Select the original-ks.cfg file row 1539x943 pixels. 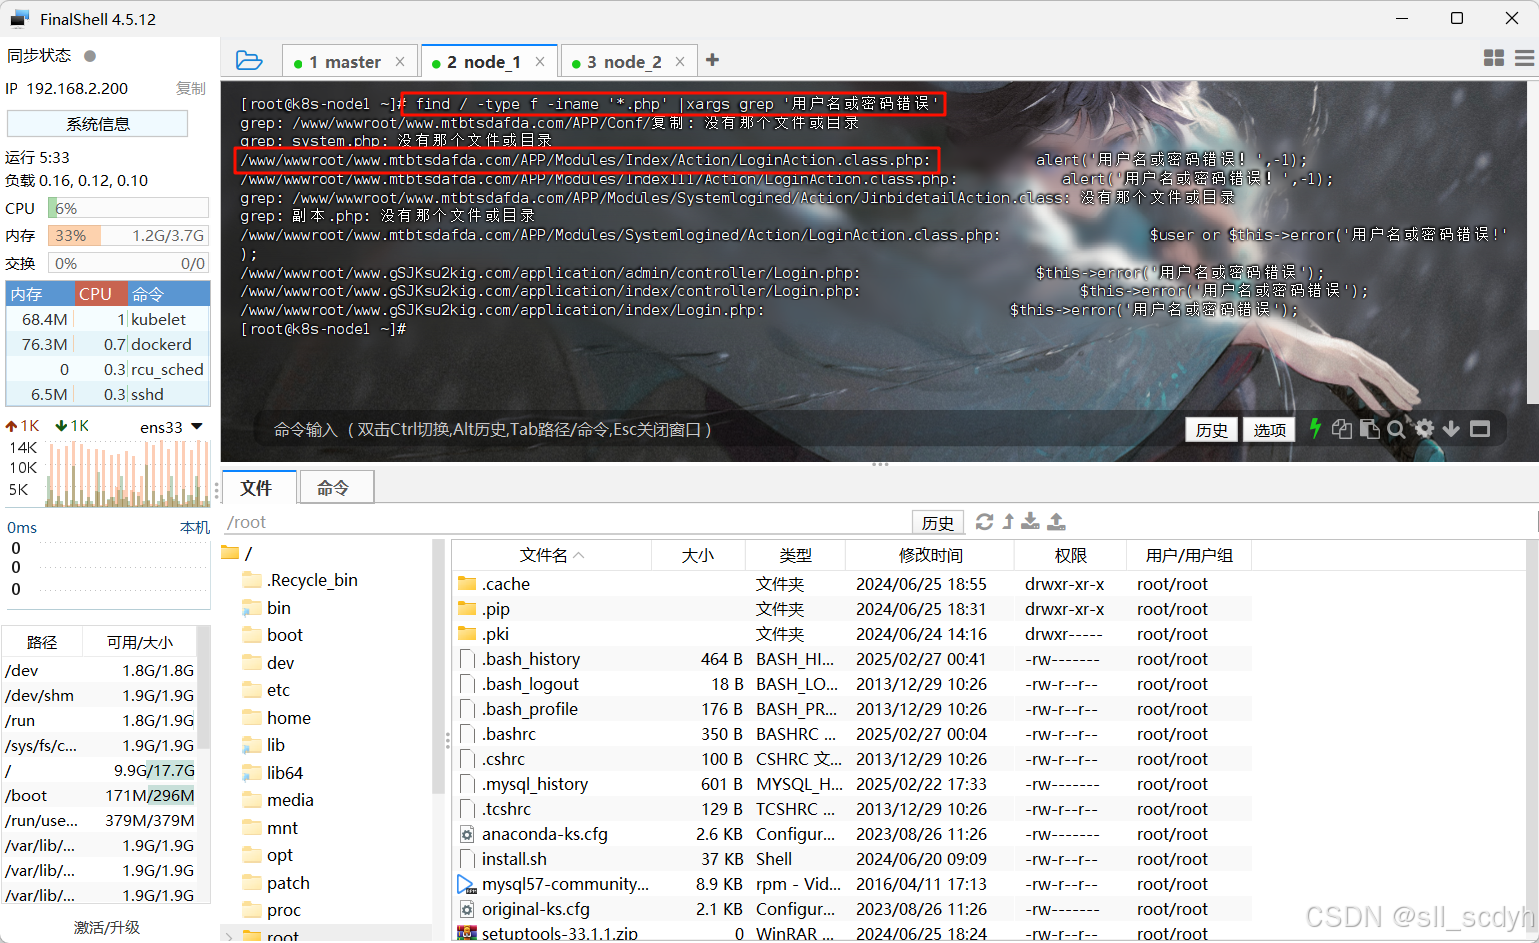[x=851, y=909]
